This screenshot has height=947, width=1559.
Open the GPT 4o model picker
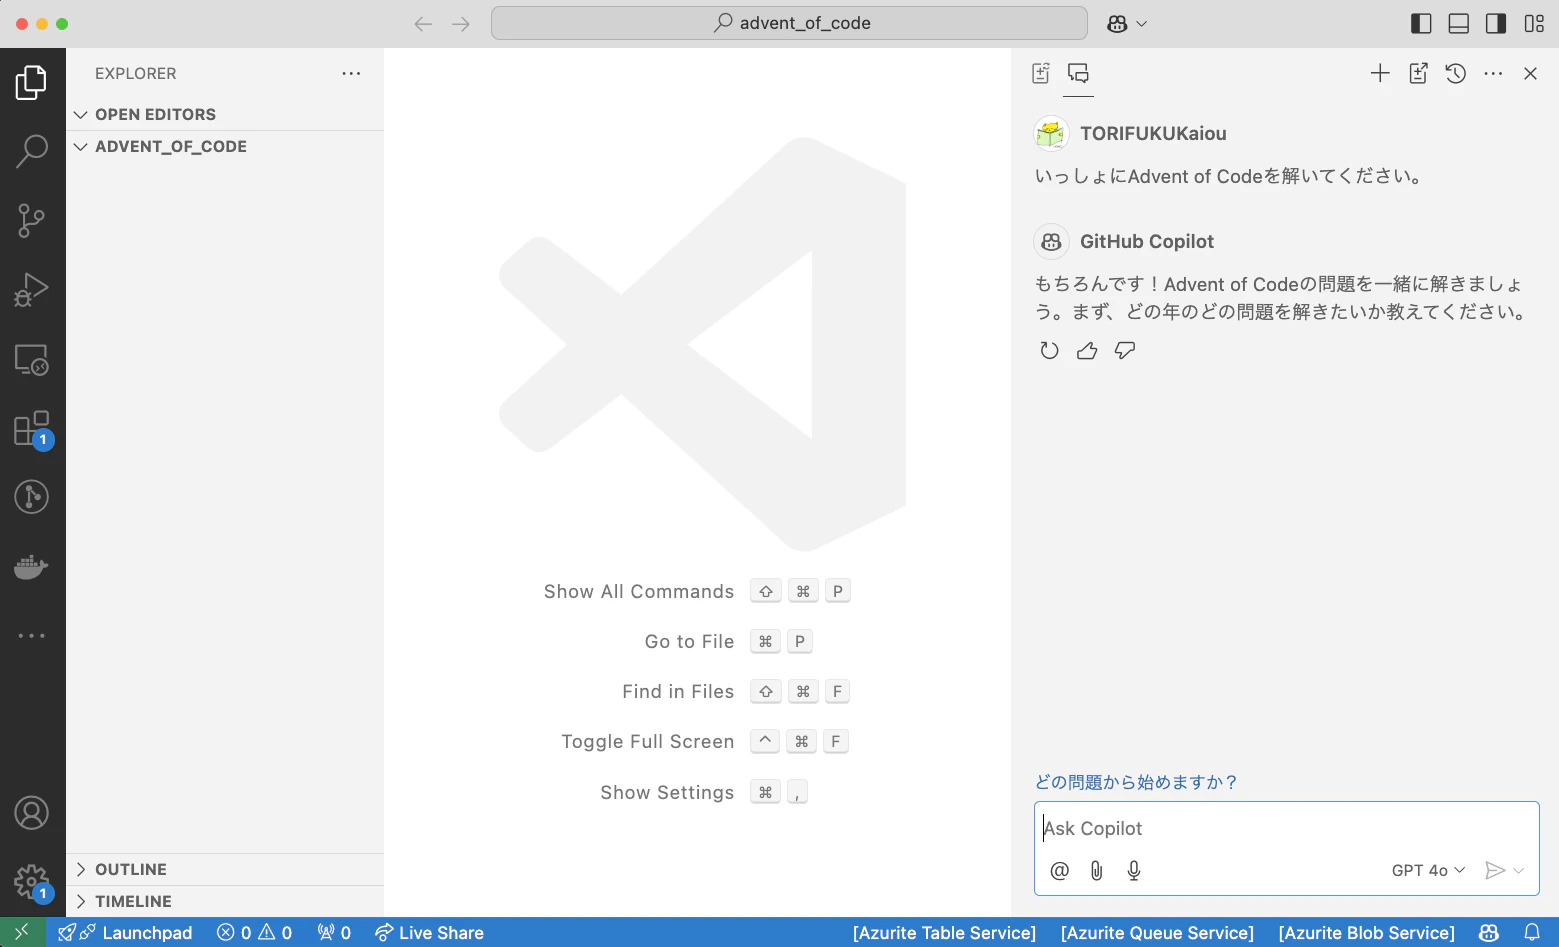[x=1428, y=870]
